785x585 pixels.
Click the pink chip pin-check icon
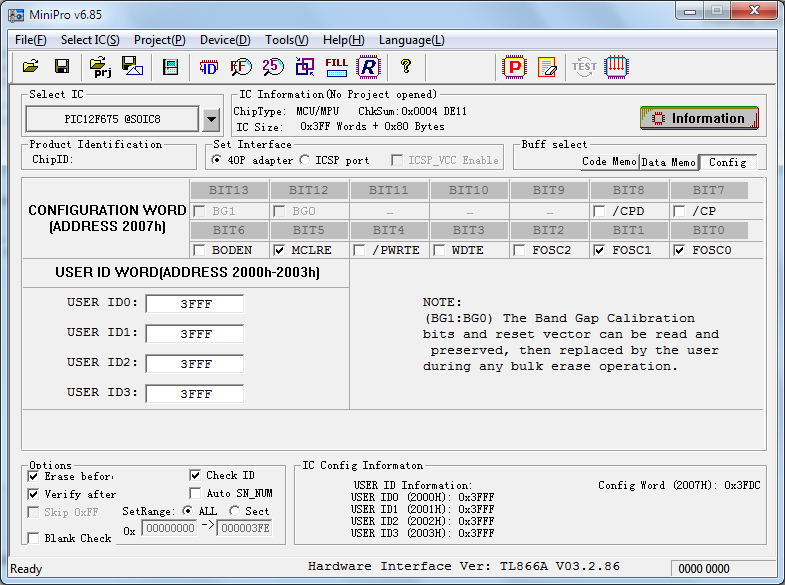click(x=616, y=67)
